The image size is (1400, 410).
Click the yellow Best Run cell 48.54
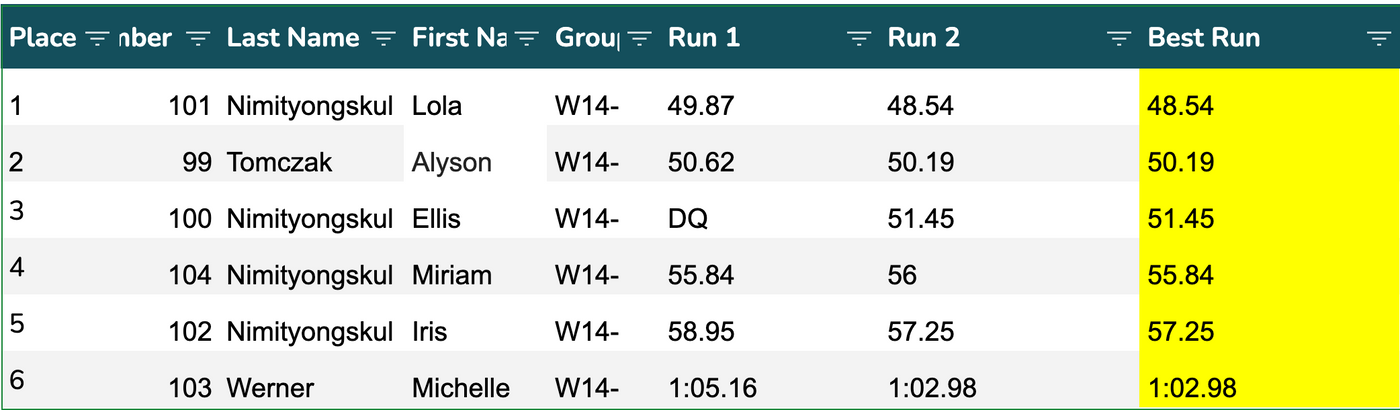[1180, 105]
